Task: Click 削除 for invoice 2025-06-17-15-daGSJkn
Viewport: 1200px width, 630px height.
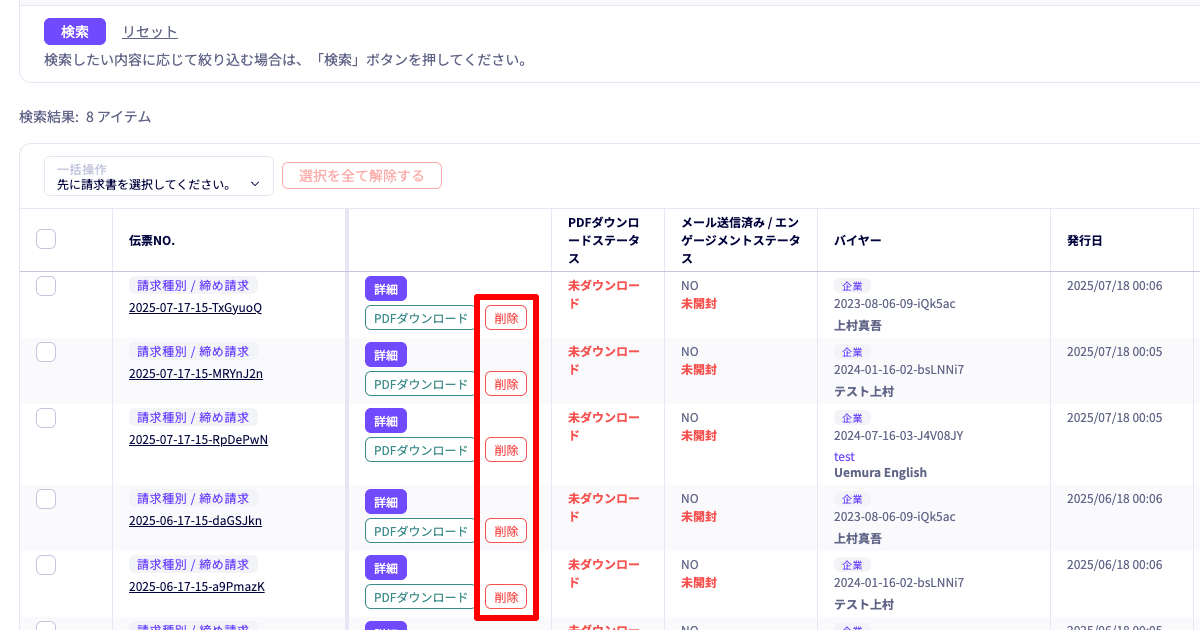Action: coord(506,531)
